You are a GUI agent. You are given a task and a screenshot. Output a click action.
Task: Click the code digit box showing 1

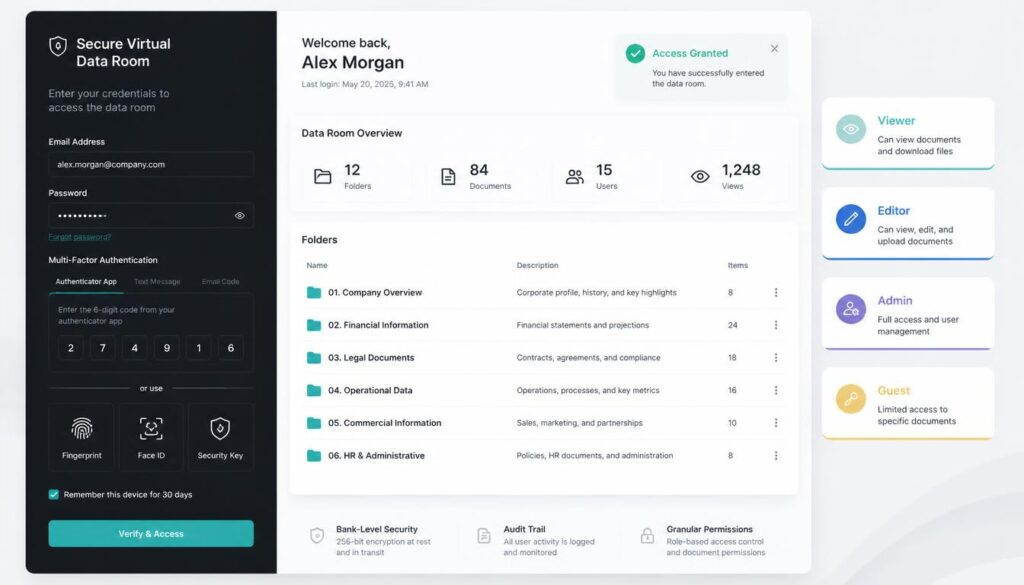(x=199, y=348)
